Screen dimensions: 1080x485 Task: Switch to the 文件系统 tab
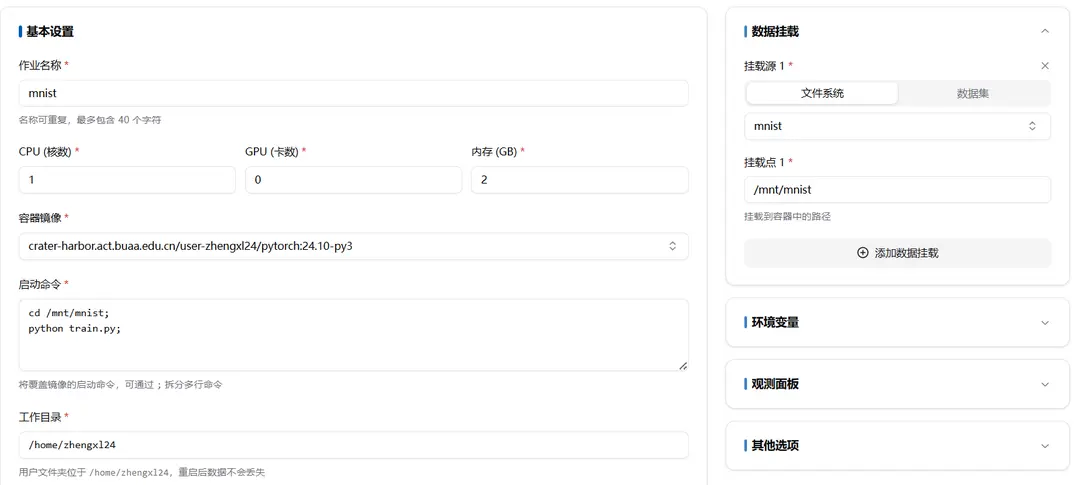(822, 93)
